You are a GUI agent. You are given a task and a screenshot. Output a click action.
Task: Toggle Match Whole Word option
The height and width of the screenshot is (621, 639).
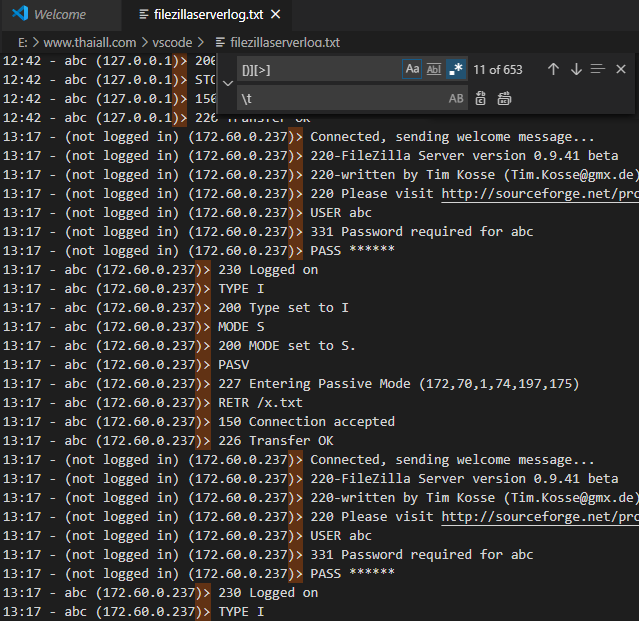pos(434,69)
